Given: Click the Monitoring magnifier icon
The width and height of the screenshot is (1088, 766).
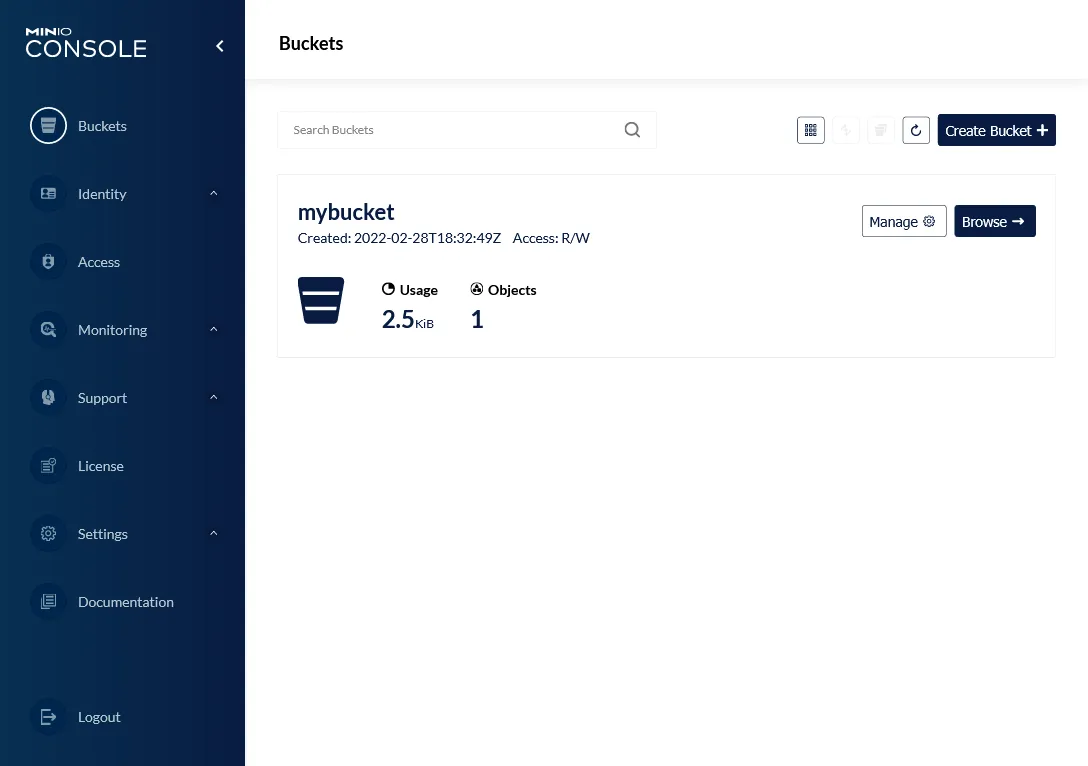Looking at the screenshot, I should coord(48,330).
